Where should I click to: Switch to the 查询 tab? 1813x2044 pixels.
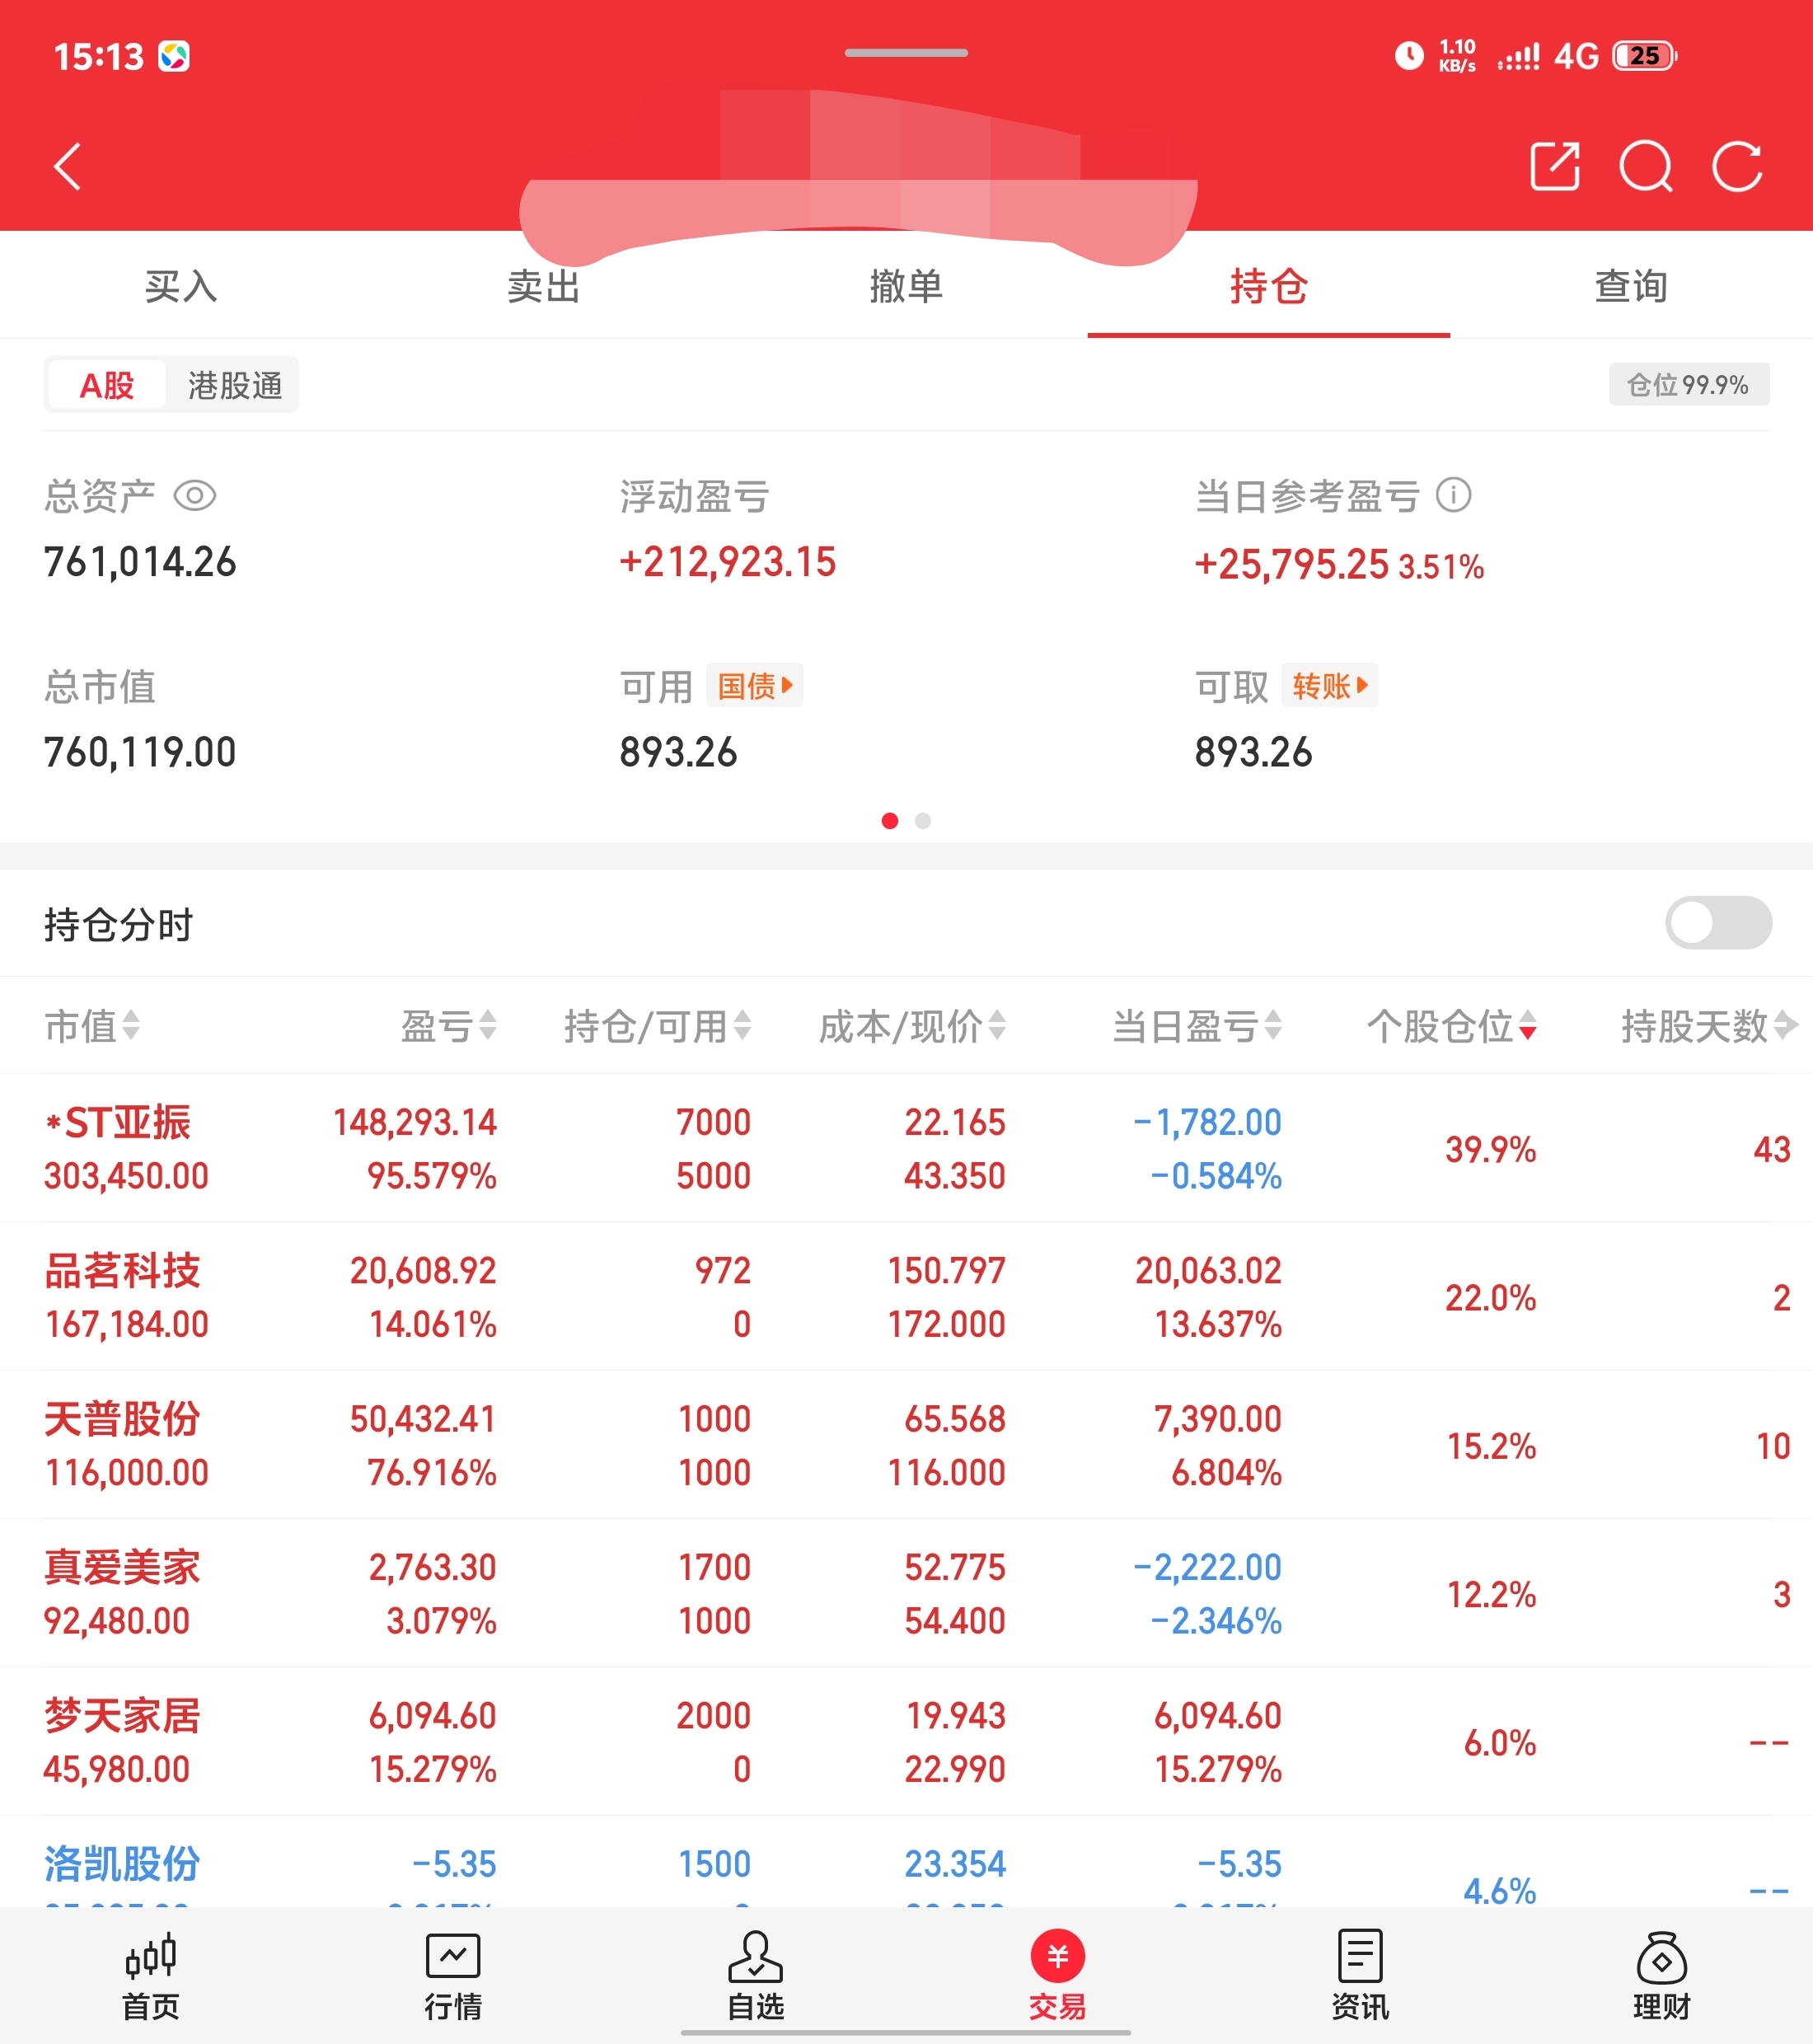pos(1631,287)
